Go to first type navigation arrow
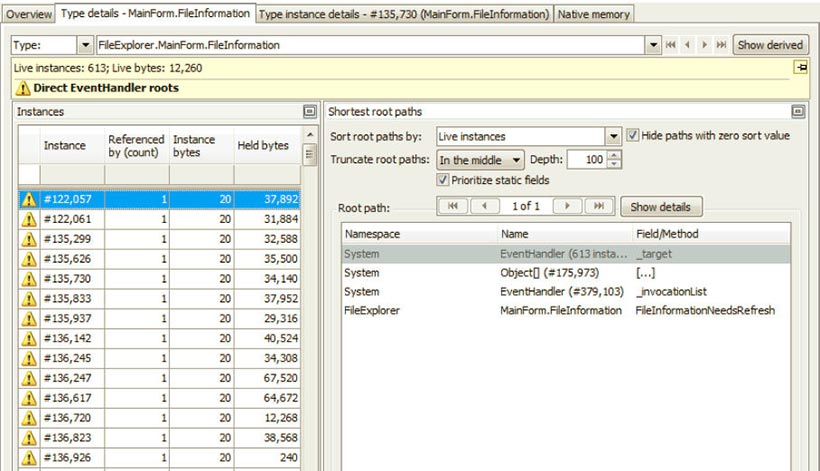The image size is (820, 471). (x=670, y=45)
